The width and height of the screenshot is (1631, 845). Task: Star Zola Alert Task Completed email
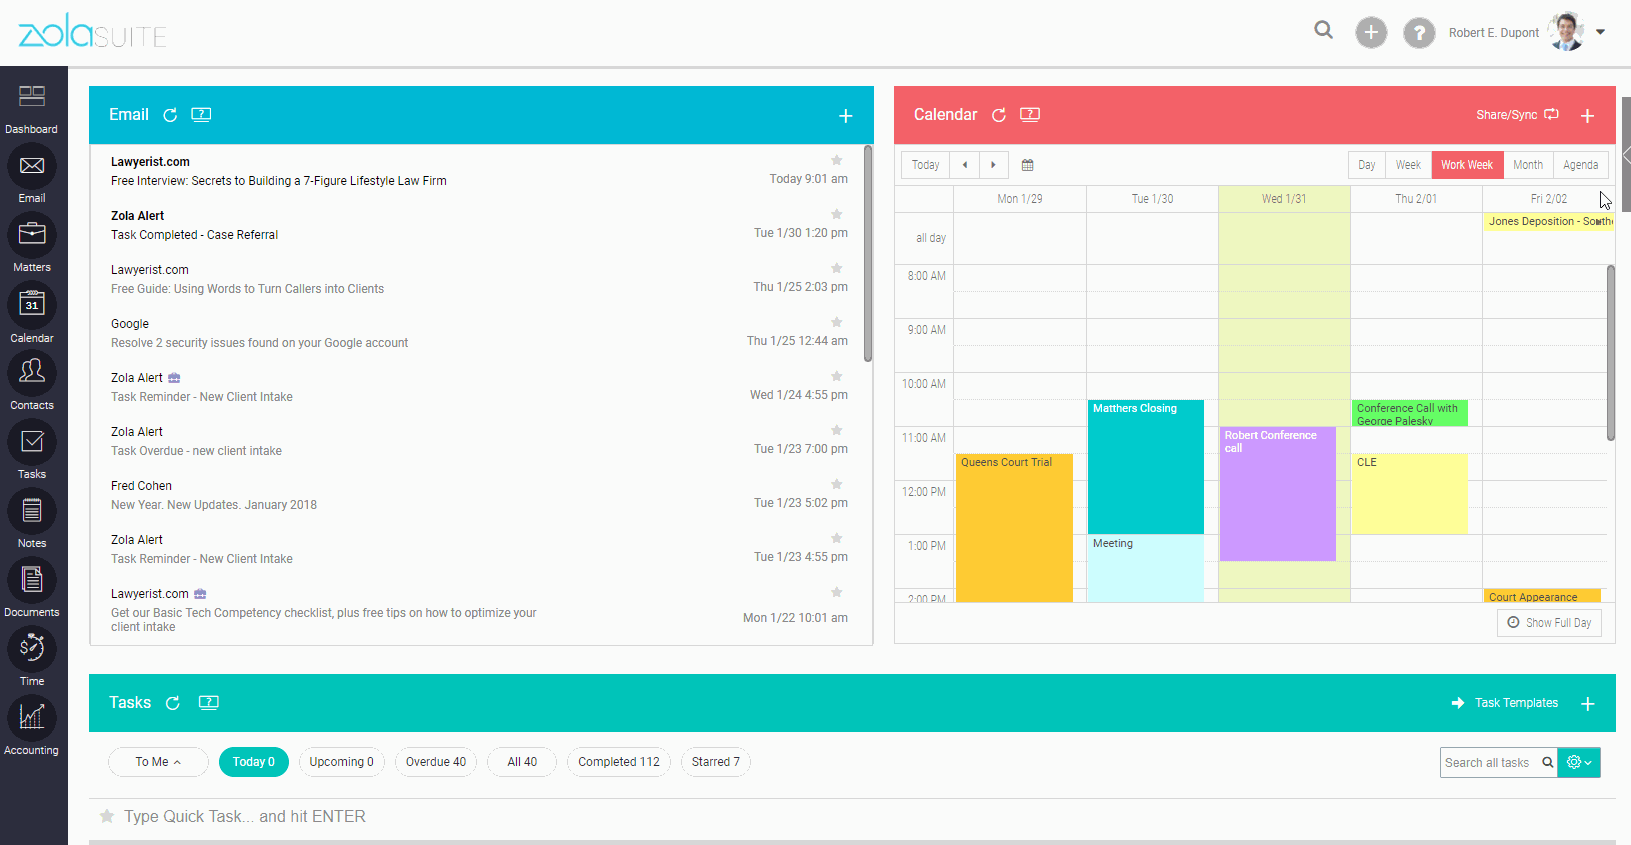click(837, 214)
